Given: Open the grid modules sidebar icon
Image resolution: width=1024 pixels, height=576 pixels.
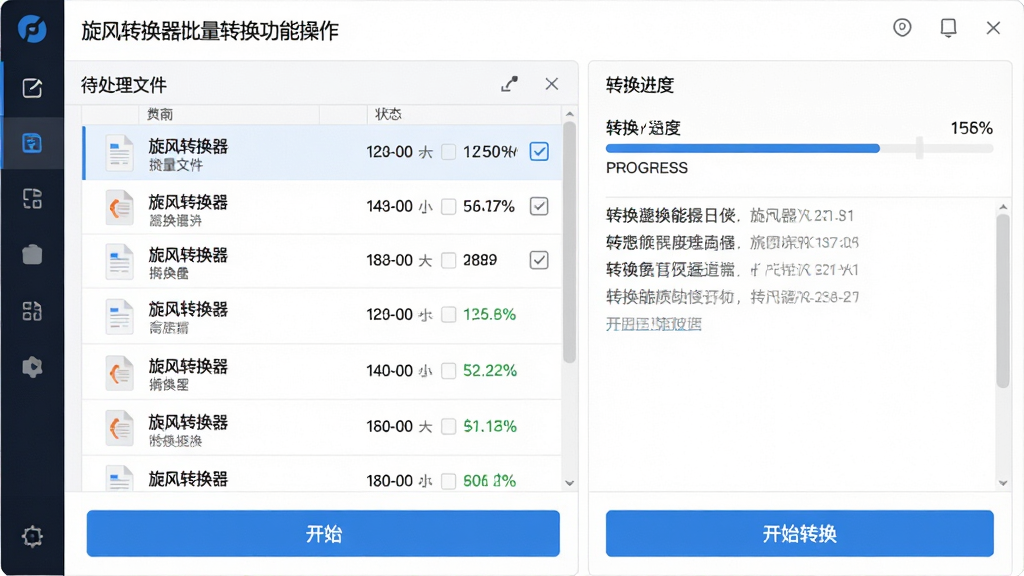Looking at the screenshot, I should 32,311.
